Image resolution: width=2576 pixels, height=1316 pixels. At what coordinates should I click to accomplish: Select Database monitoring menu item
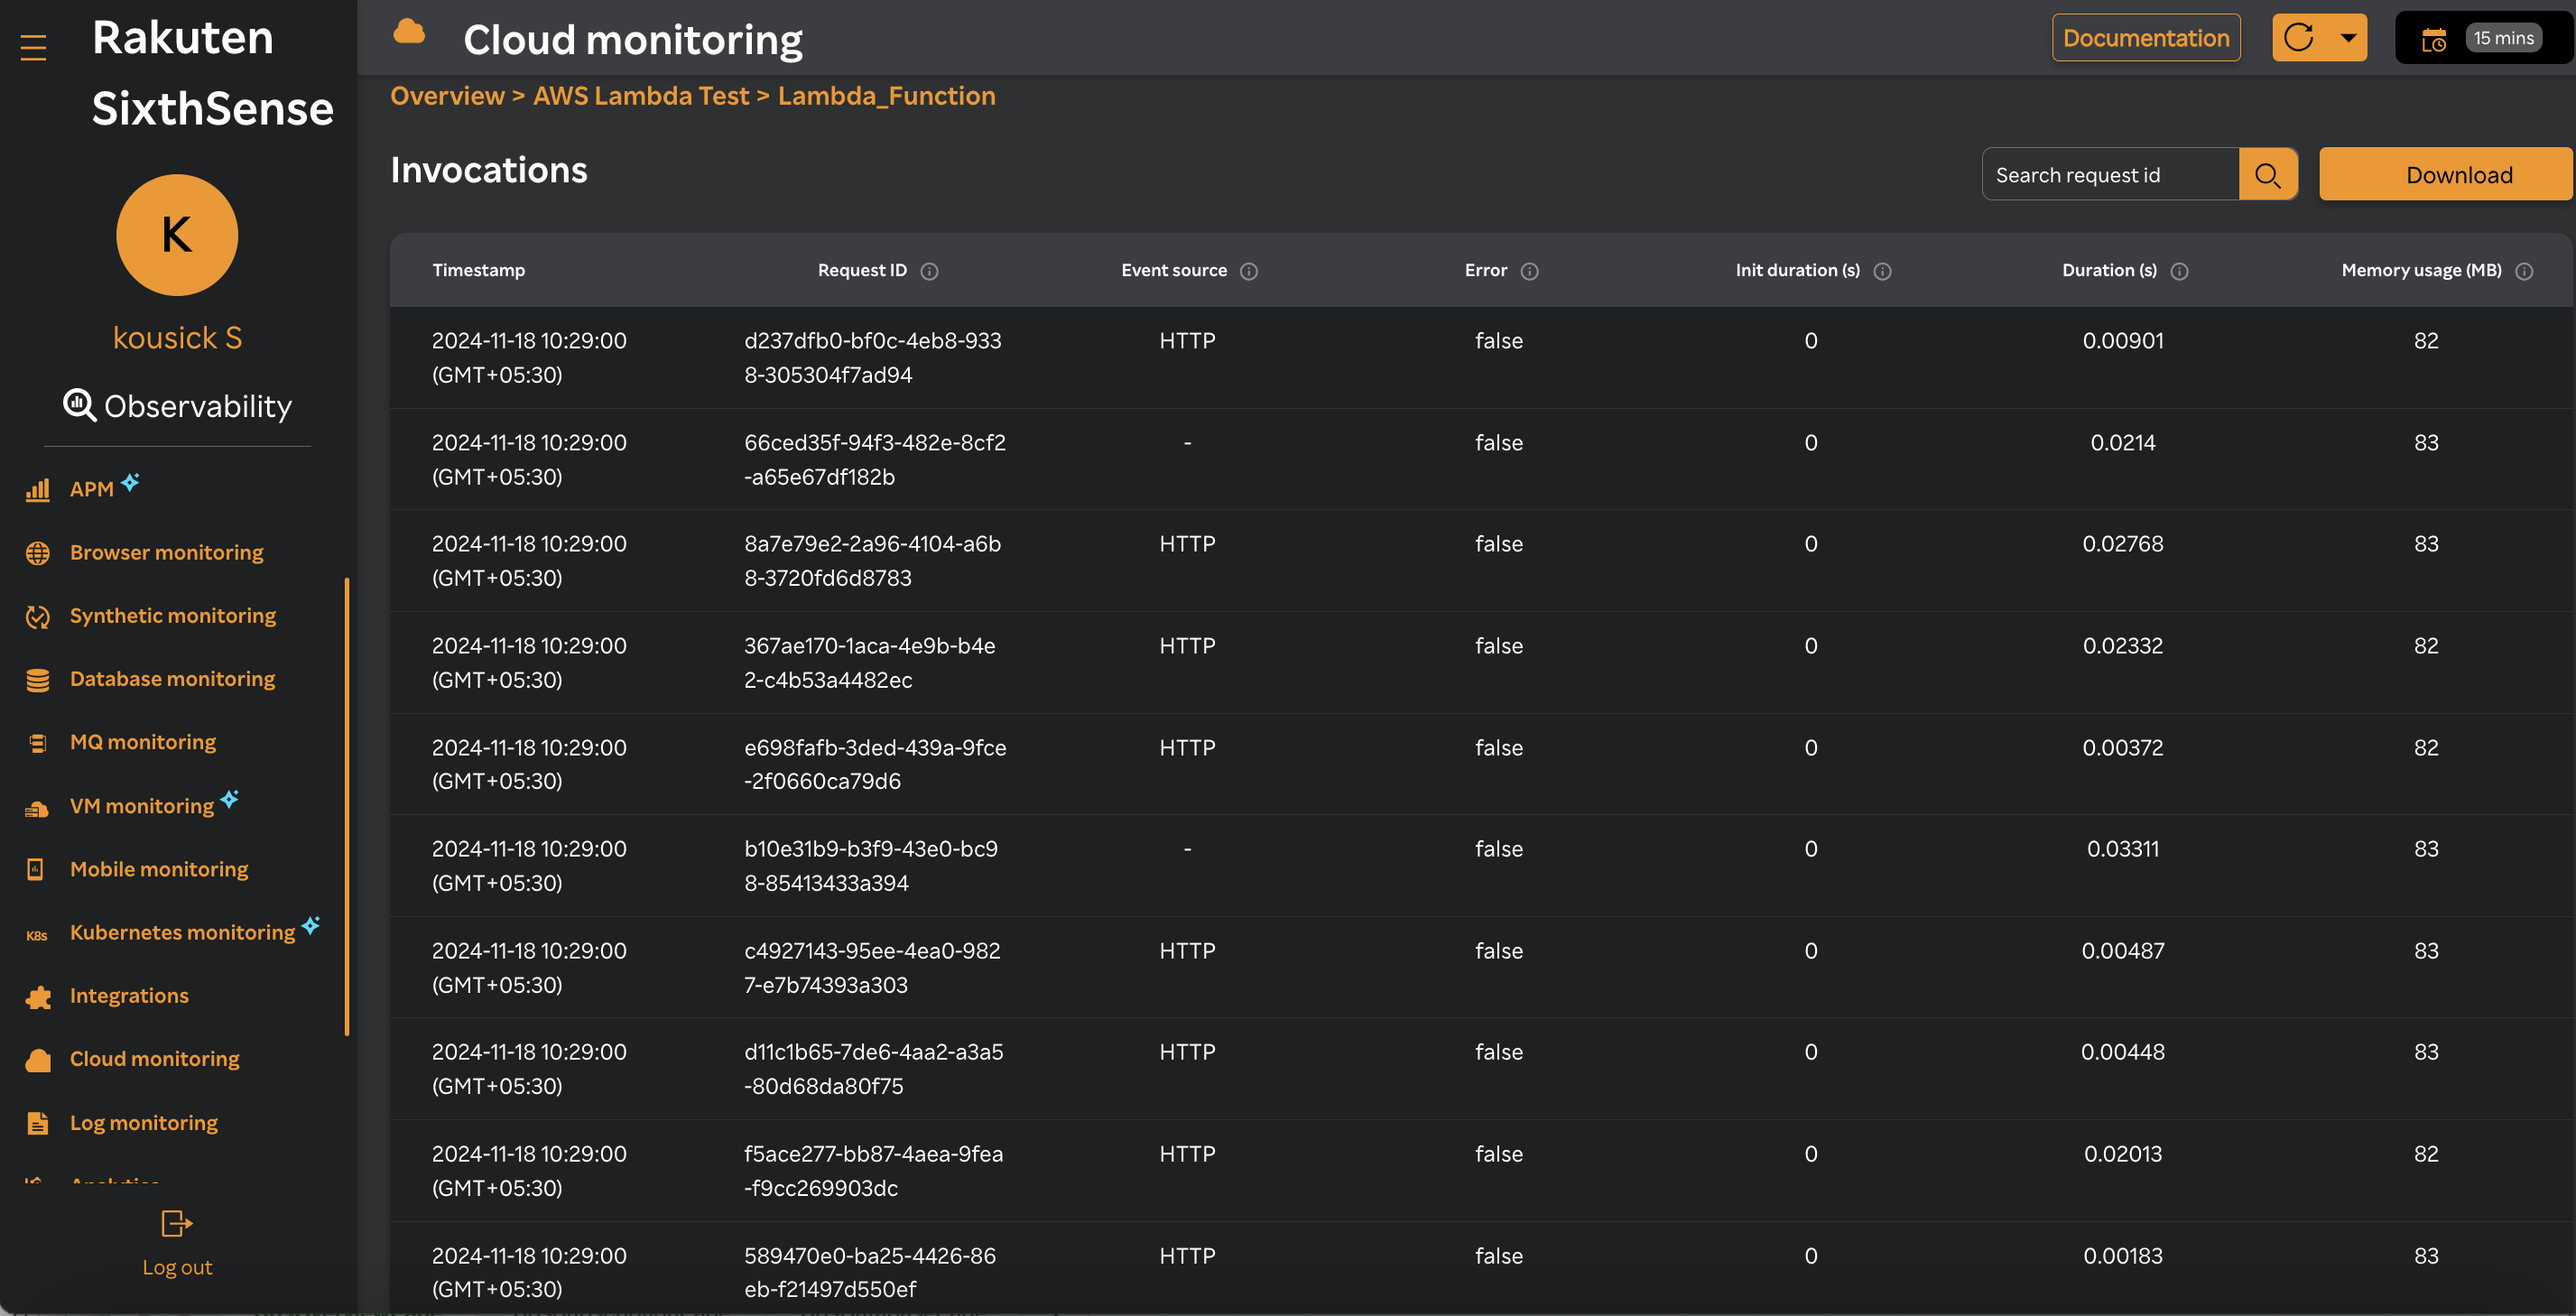(172, 679)
